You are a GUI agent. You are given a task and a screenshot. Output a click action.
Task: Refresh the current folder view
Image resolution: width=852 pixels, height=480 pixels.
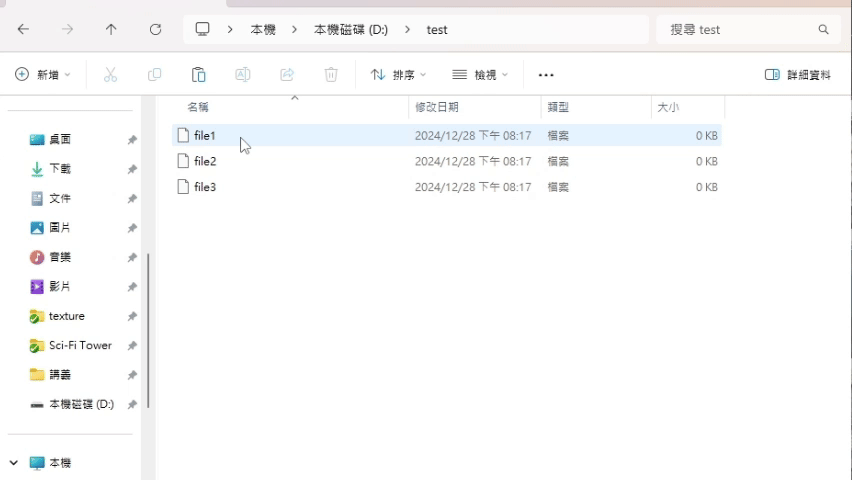click(x=155, y=30)
